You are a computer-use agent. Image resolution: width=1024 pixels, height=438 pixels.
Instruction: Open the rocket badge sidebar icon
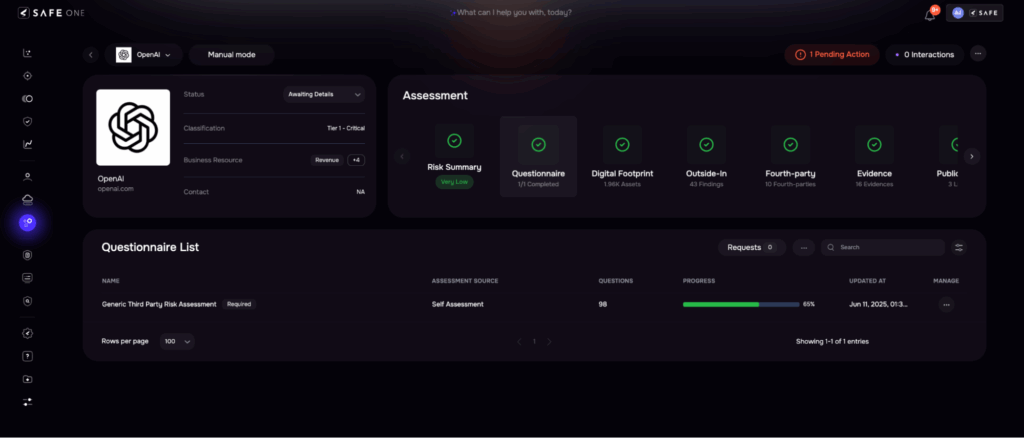[x=27, y=333]
